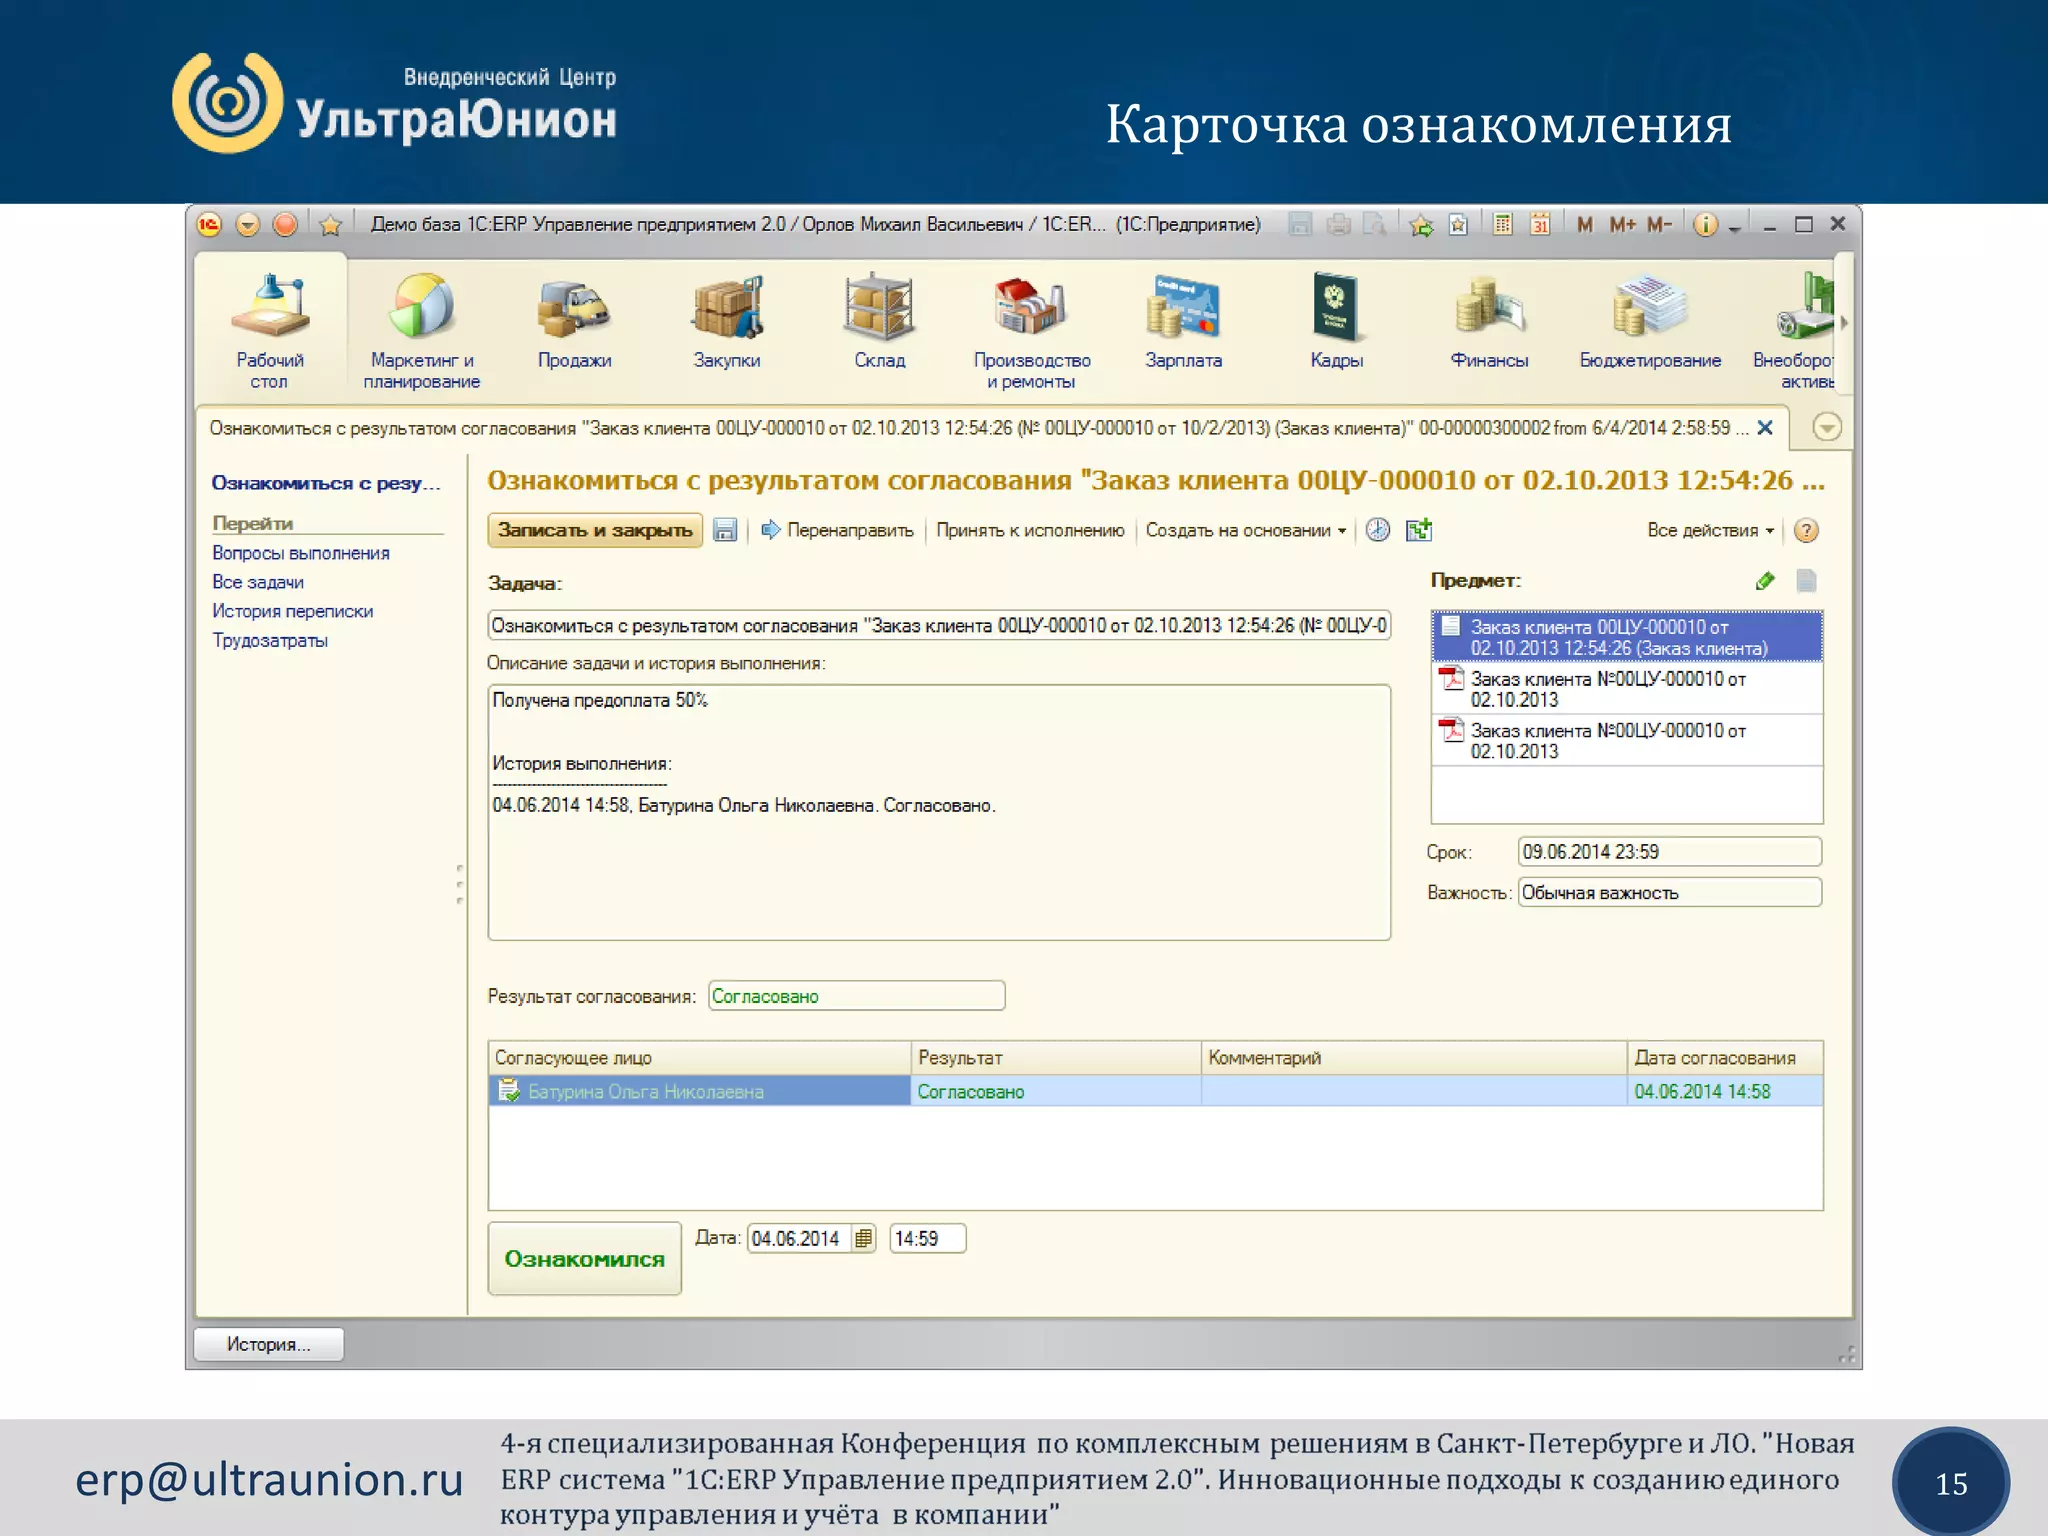Click the round orange forward navigation button

(286, 225)
